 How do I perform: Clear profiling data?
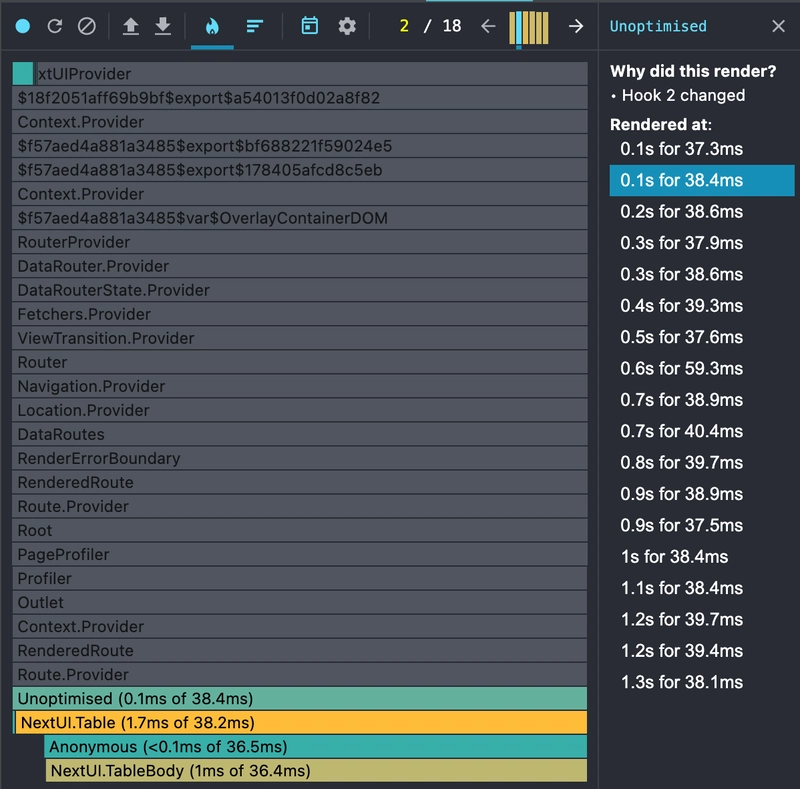pos(87,26)
